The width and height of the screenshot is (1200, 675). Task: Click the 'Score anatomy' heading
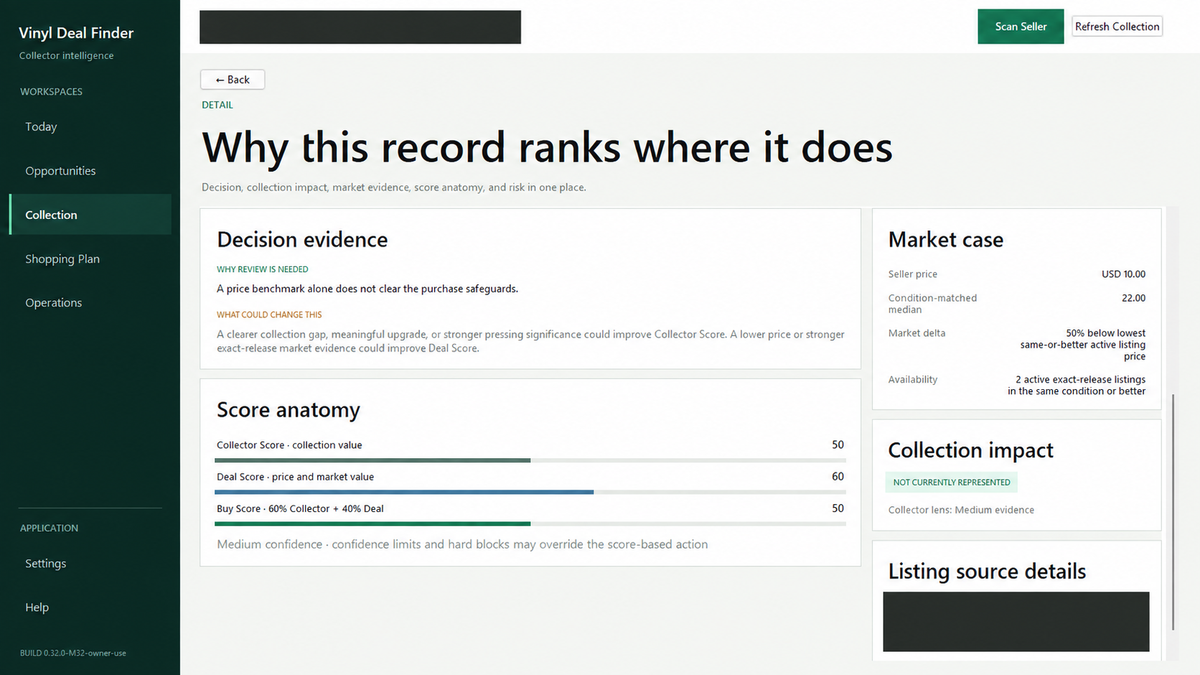[x=288, y=410]
